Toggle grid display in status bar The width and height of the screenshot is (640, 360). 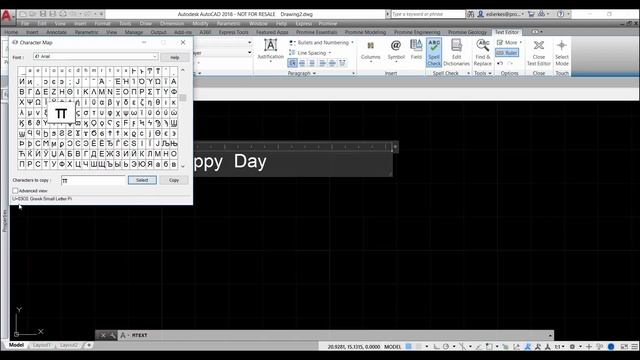[x=409, y=347]
